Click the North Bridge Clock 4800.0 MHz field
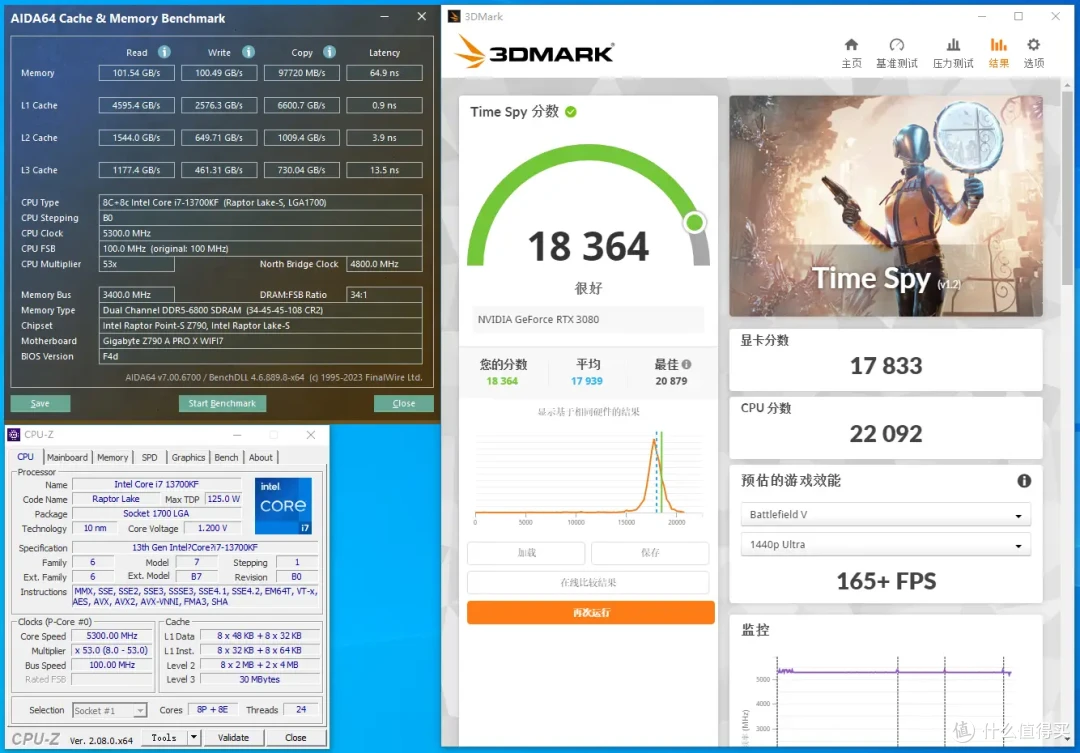1080x753 pixels. click(x=384, y=264)
